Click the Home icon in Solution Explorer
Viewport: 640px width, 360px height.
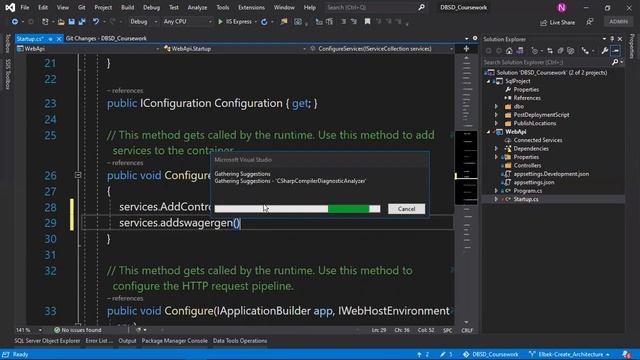[x=509, y=51]
